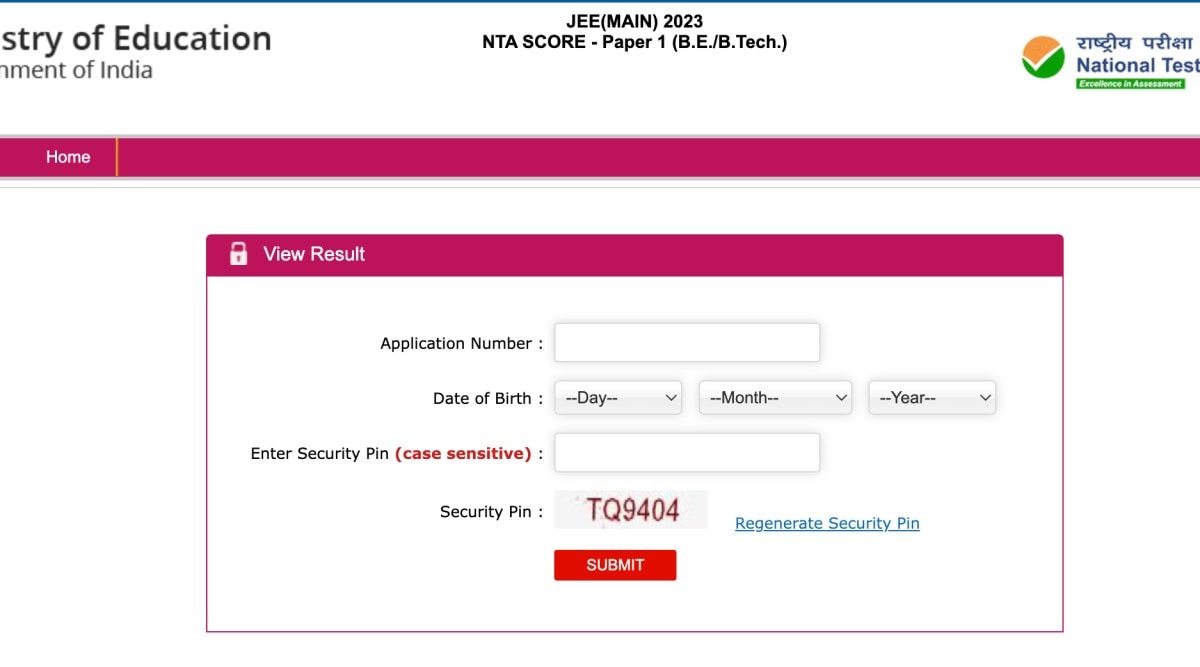Click the case sensitive warning label
The height and width of the screenshot is (667, 1200).
[x=464, y=453]
